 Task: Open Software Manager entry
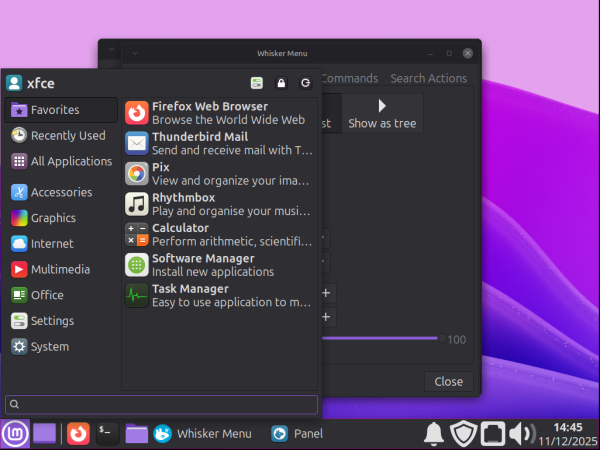tap(219, 265)
